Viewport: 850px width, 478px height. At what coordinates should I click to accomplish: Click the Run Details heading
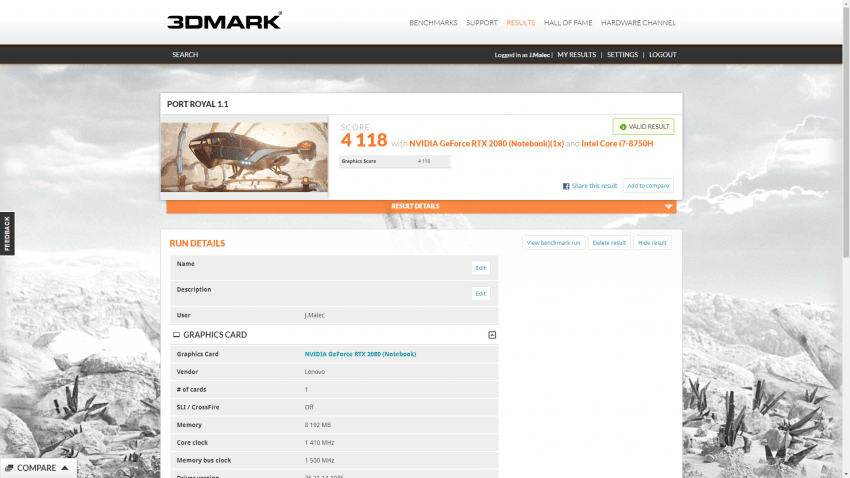197,243
